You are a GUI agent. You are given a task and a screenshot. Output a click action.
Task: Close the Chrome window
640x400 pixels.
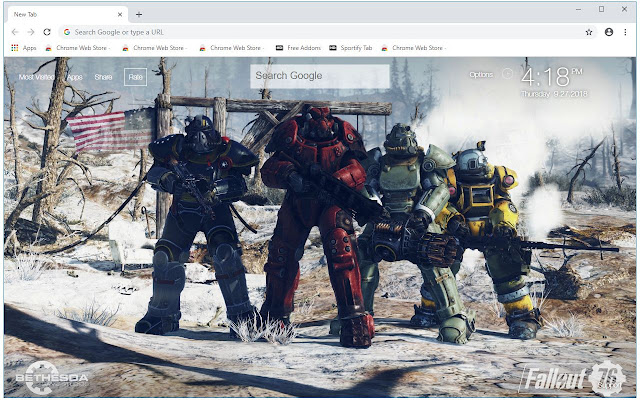[x=624, y=9]
